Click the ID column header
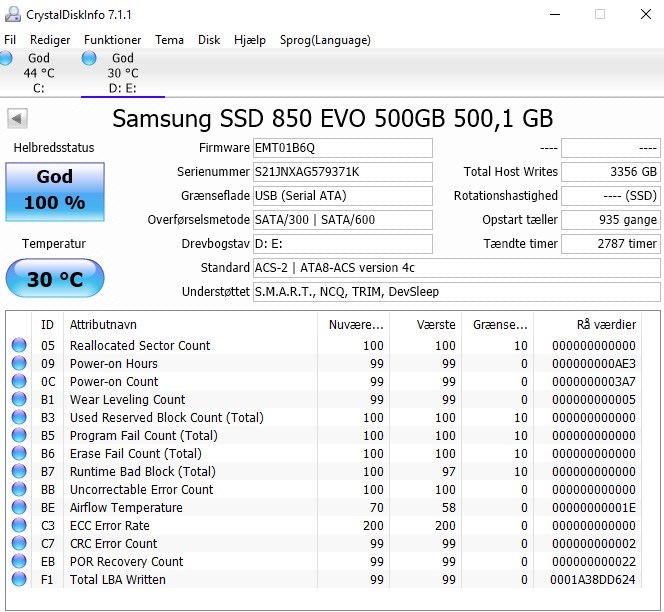 47,324
